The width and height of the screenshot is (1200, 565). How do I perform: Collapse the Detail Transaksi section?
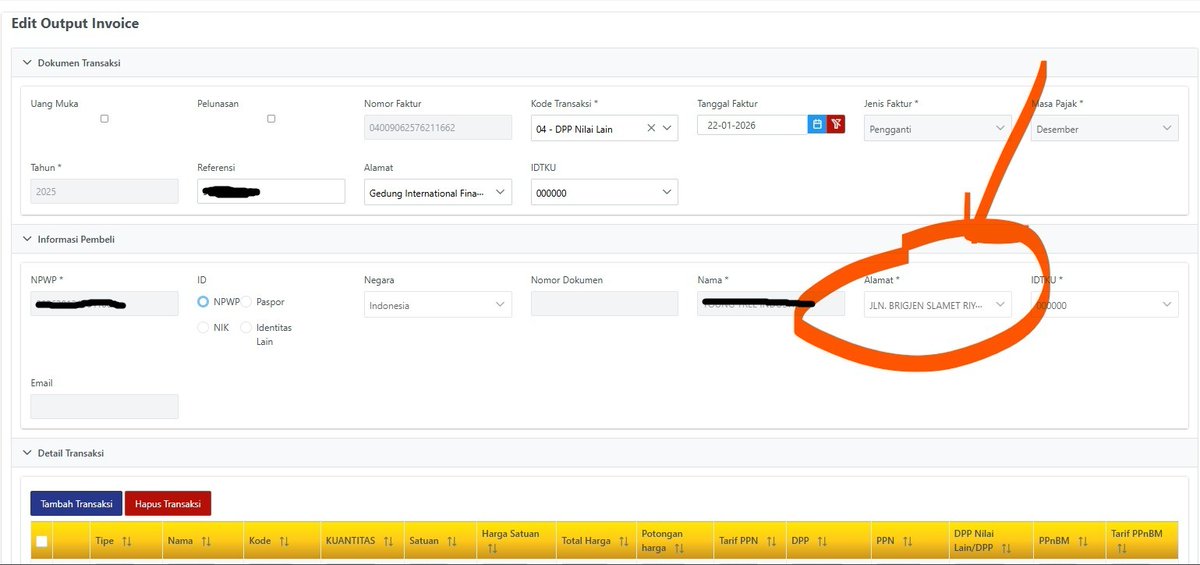[26, 454]
